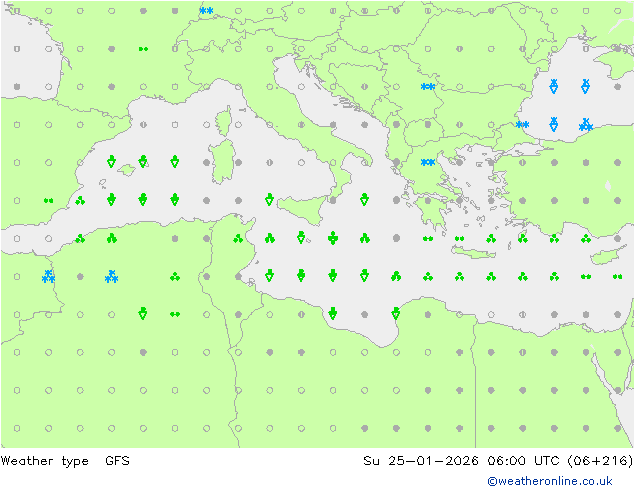Pick the leftmost blue snowflake in Morocco
This screenshot has width=634, height=490.
click(48, 276)
